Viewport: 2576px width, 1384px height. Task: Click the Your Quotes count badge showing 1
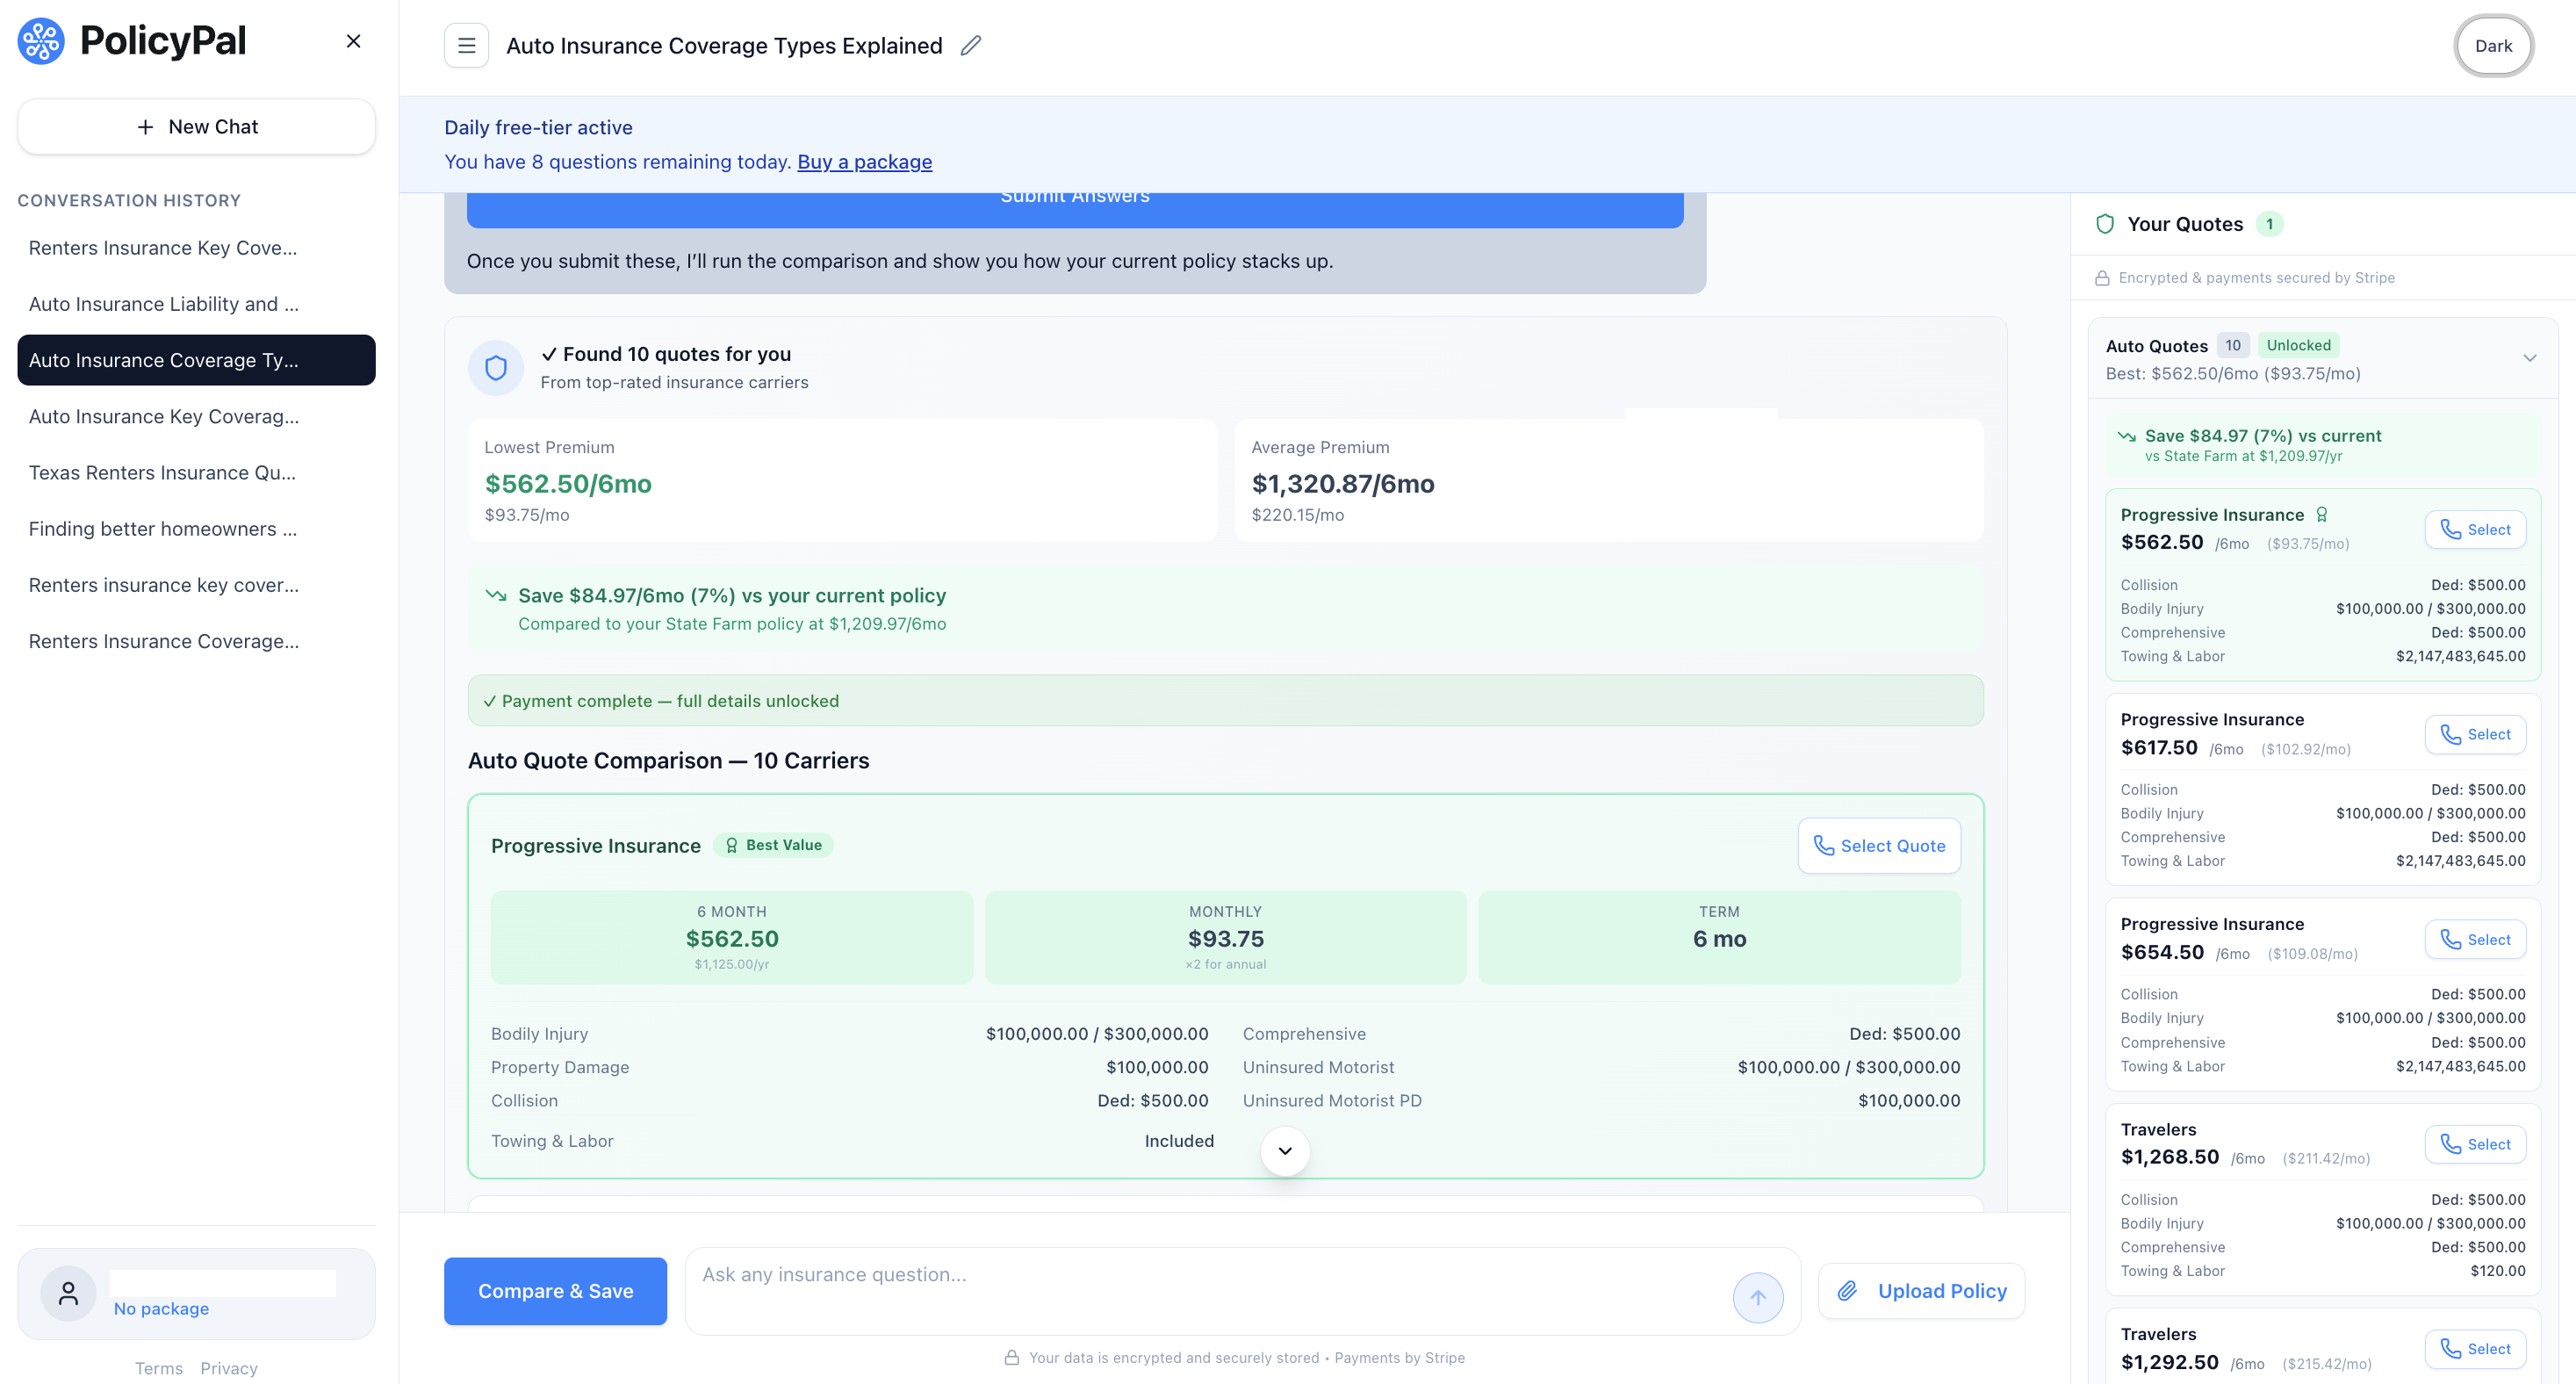pyautogui.click(x=2269, y=224)
